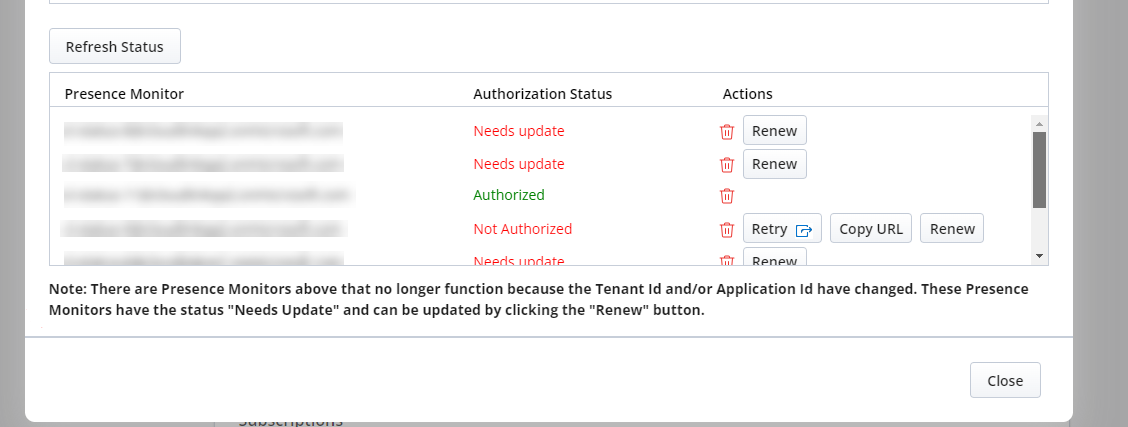Copy URL for the Not Authorized monitor
This screenshot has width=1128, height=427.
click(870, 229)
